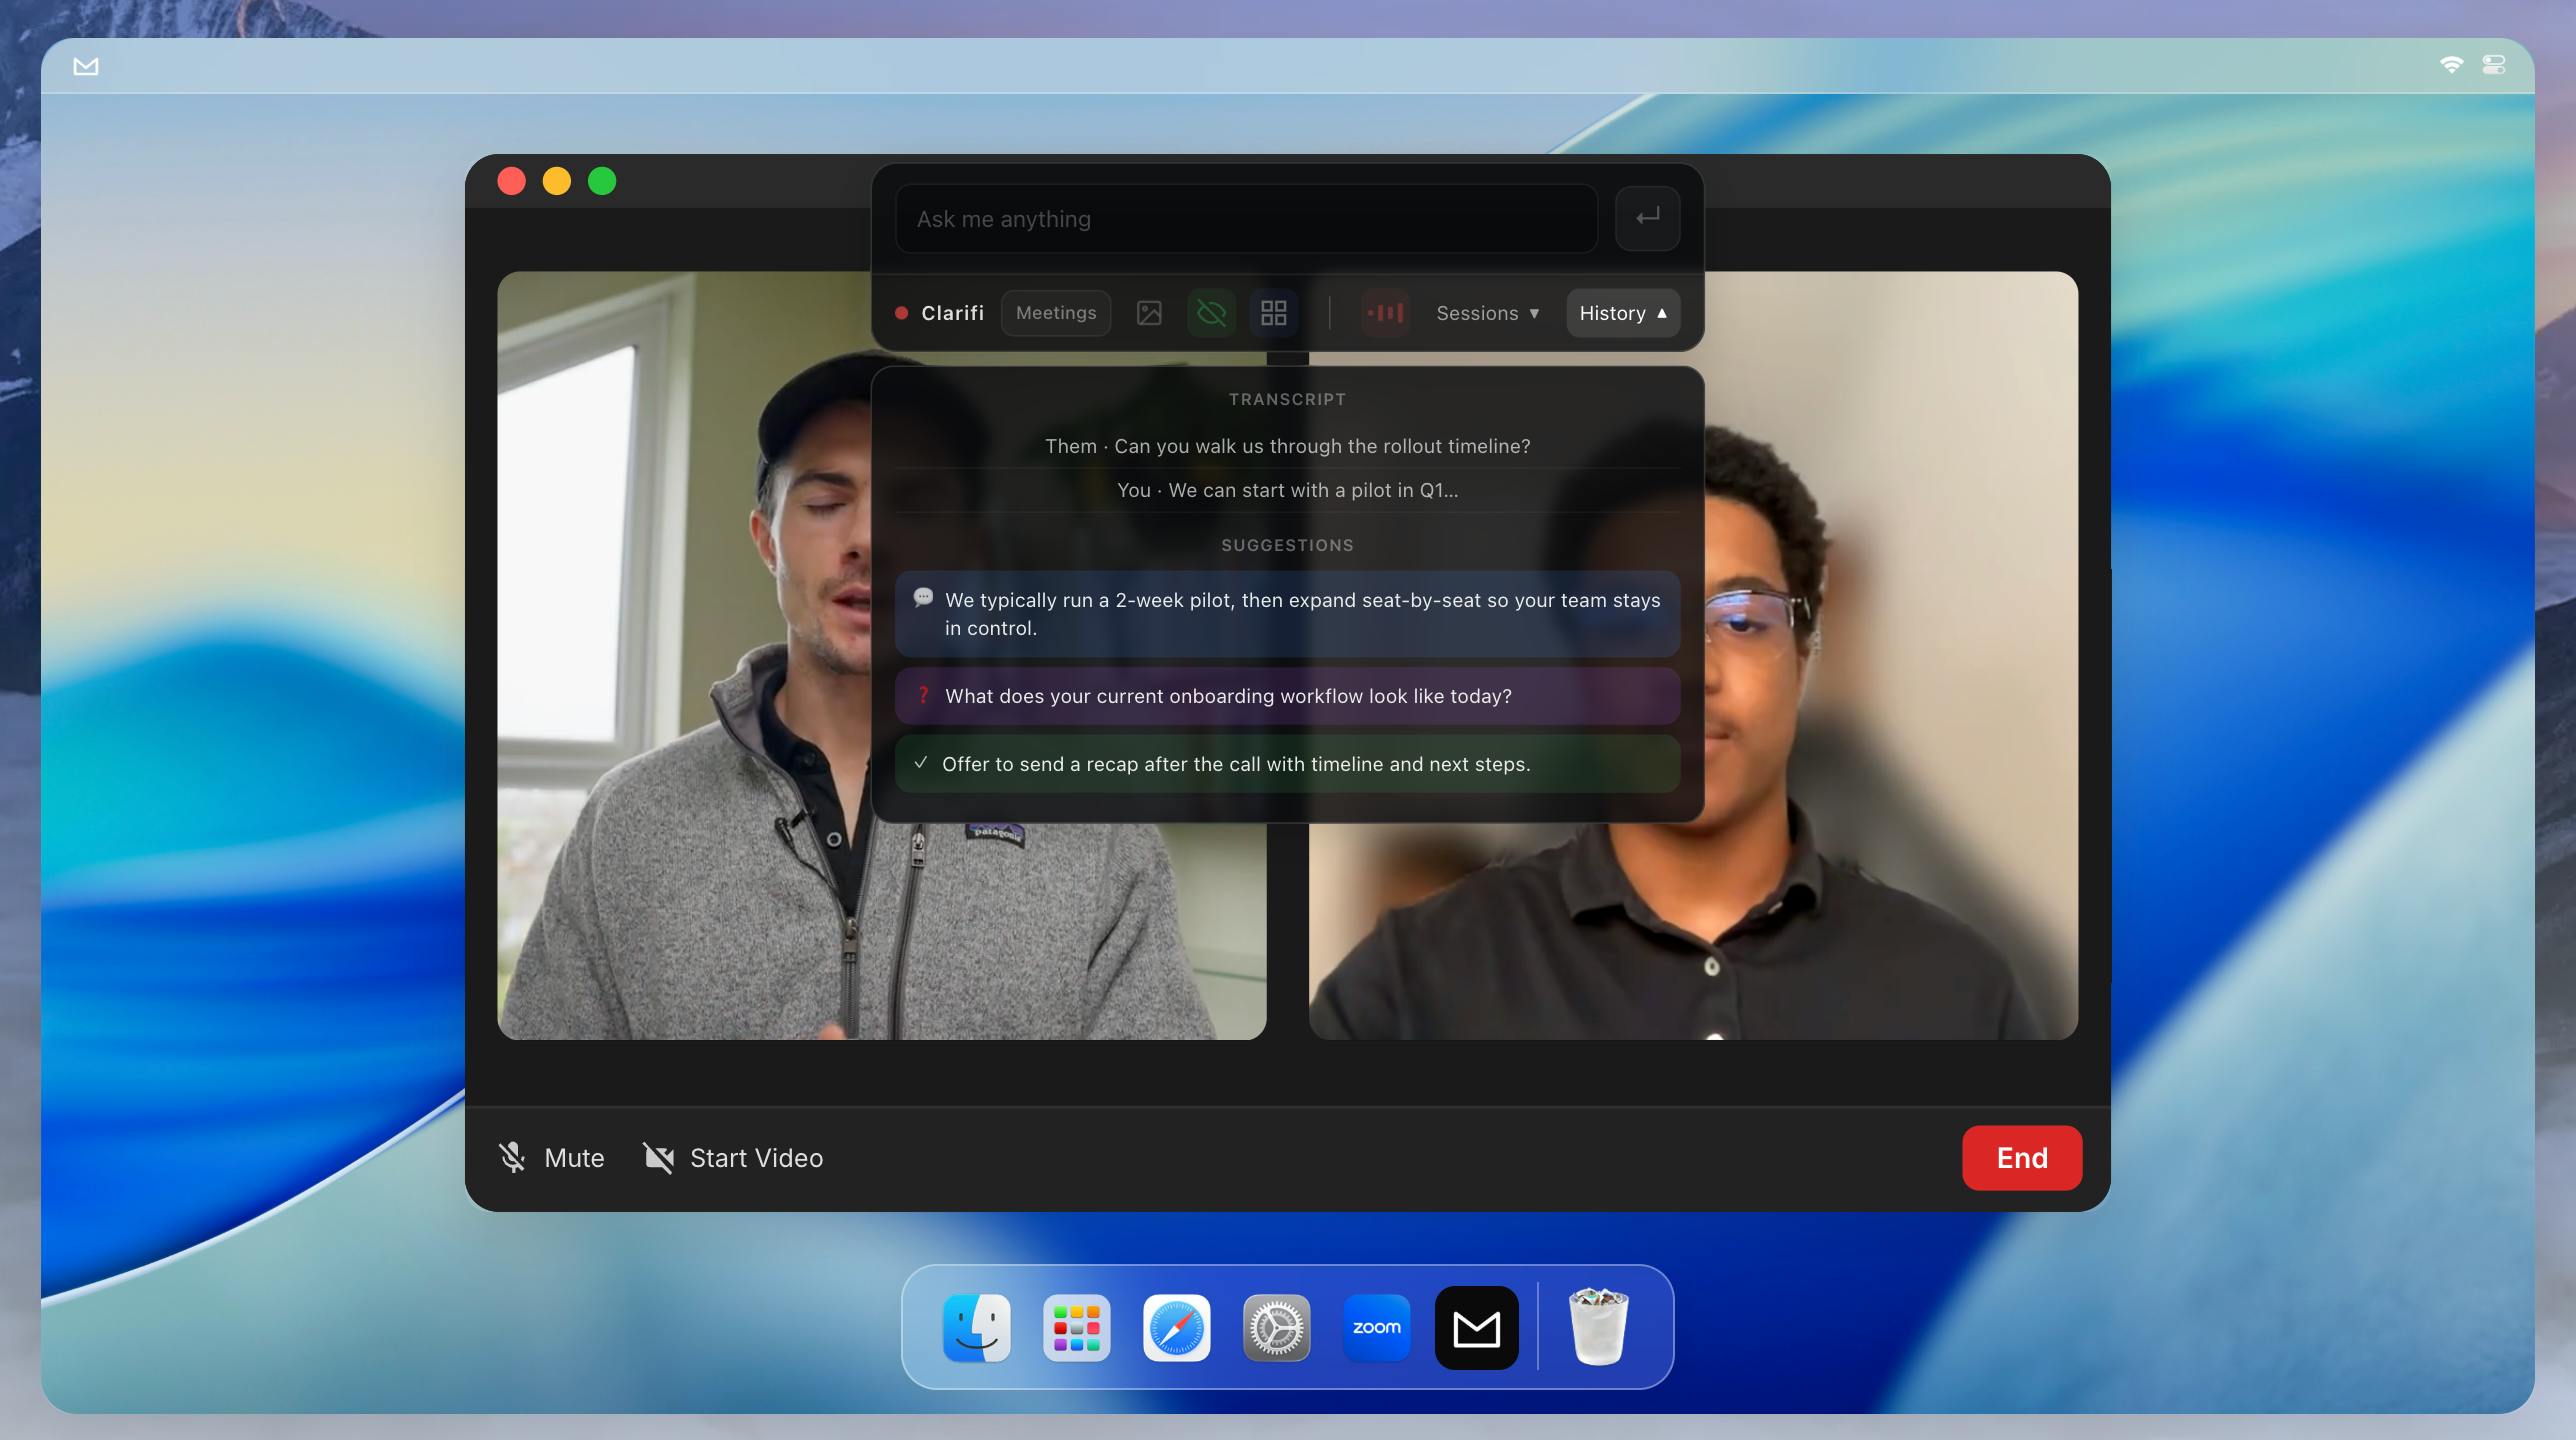
Task: Click the red recording dot beside Clarifi
Action: coord(901,313)
